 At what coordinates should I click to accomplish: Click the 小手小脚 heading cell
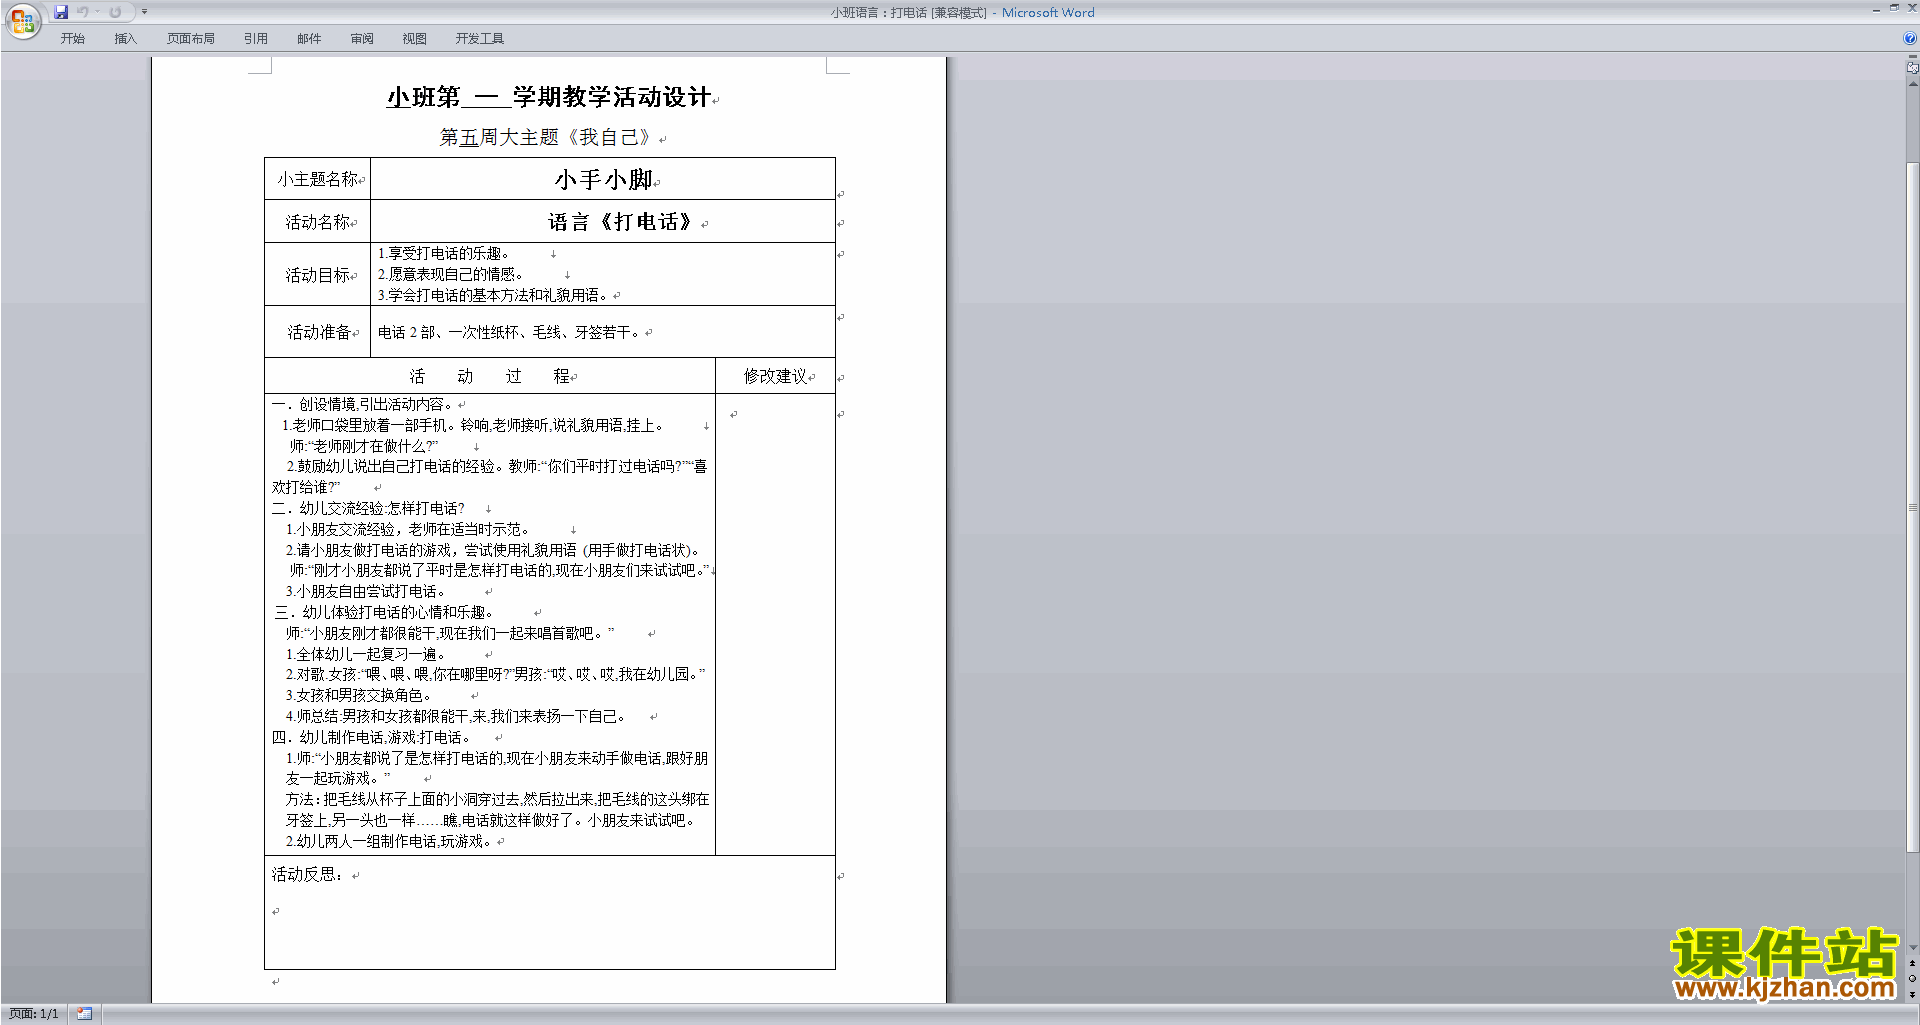603,180
